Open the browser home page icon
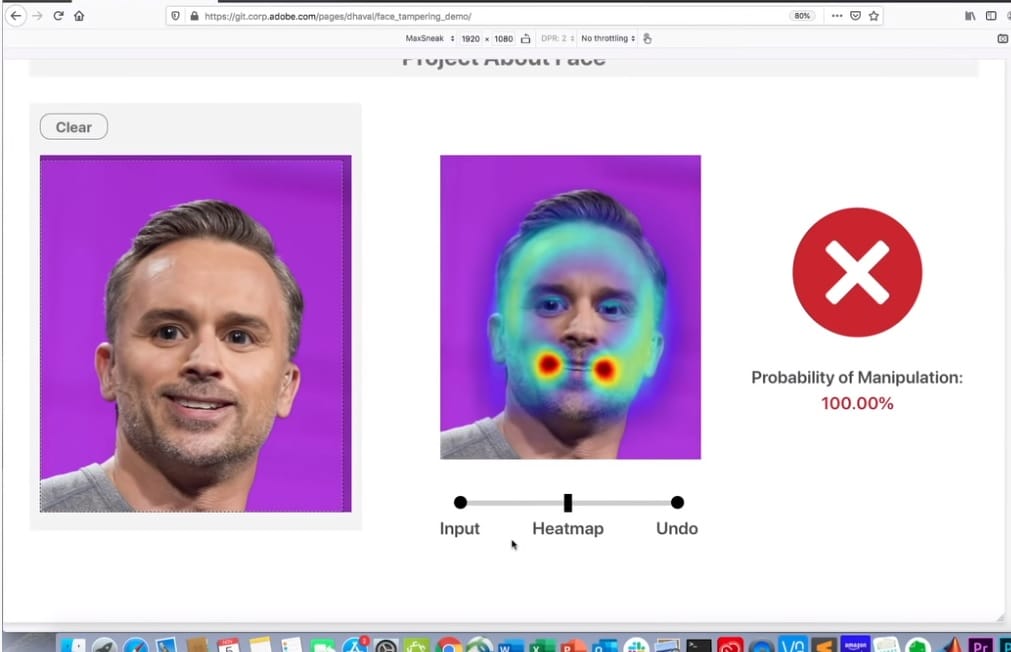The height and width of the screenshot is (652, 1011). [x=79, y=15]
